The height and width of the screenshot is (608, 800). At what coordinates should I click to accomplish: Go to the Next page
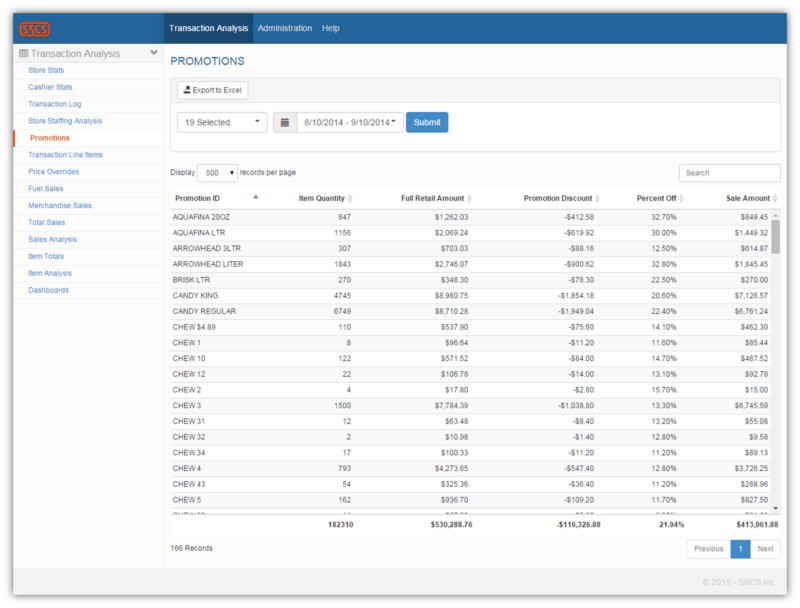765,548
